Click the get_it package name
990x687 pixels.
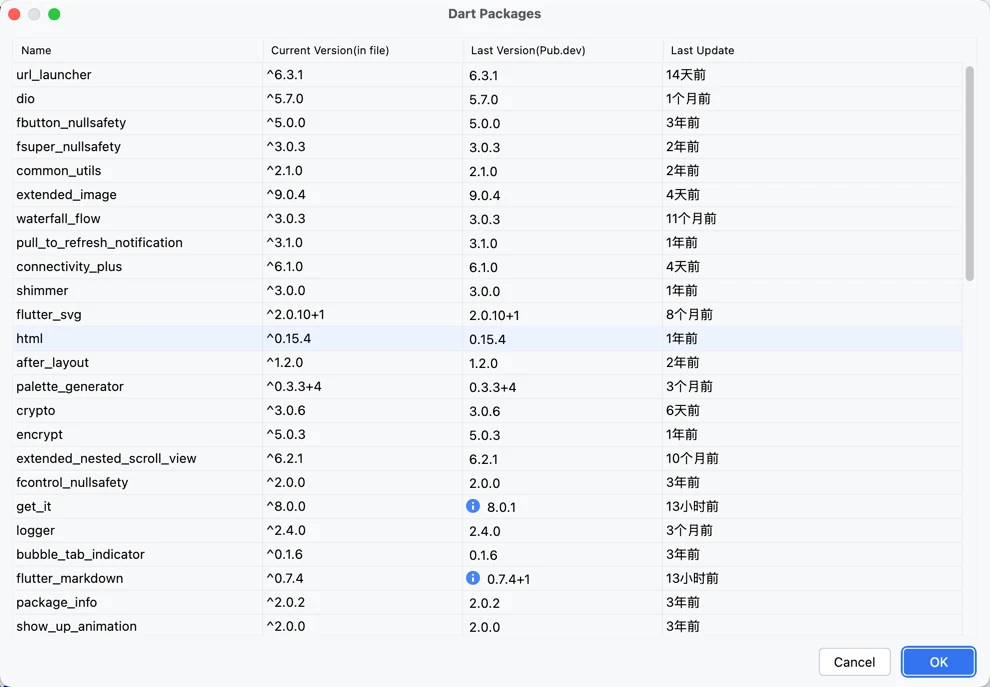pos(34,507)
